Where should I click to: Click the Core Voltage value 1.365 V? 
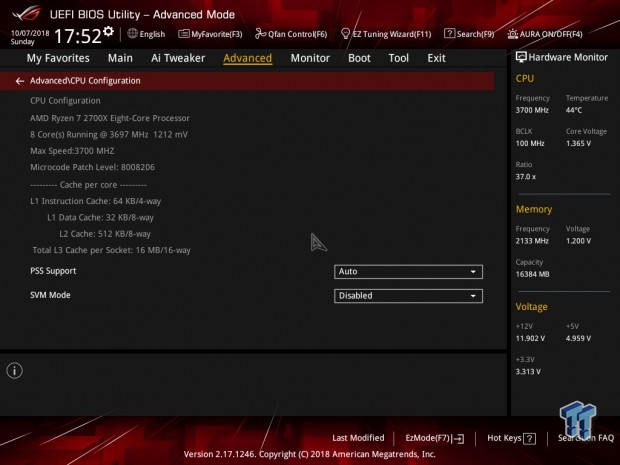point(578,143)
